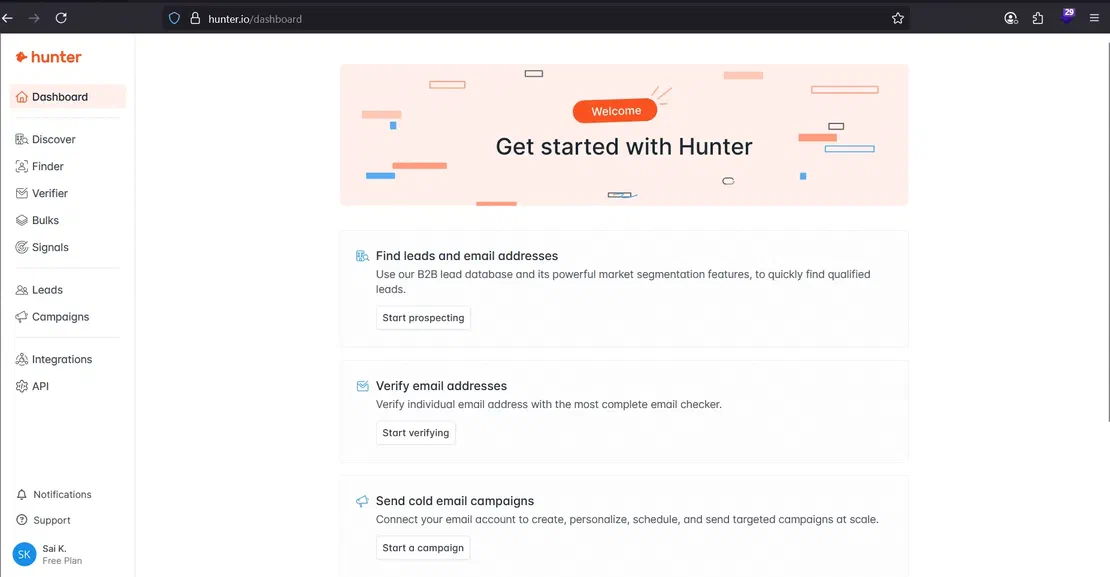Click the API gear icon
The image size is (1110, 577).
pos(22,386)
